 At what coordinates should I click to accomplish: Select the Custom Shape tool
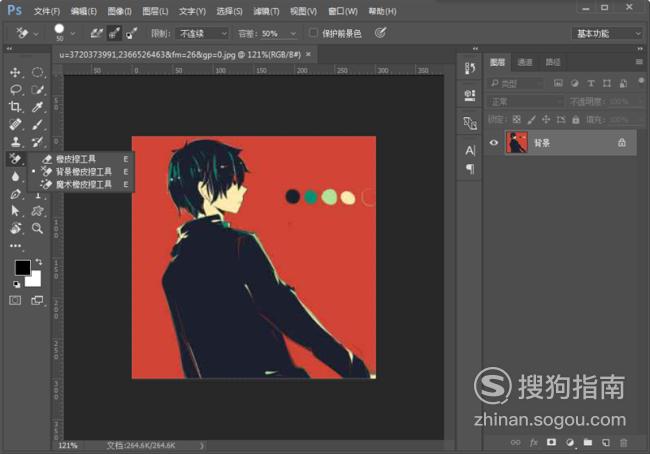tap(37, 211)
